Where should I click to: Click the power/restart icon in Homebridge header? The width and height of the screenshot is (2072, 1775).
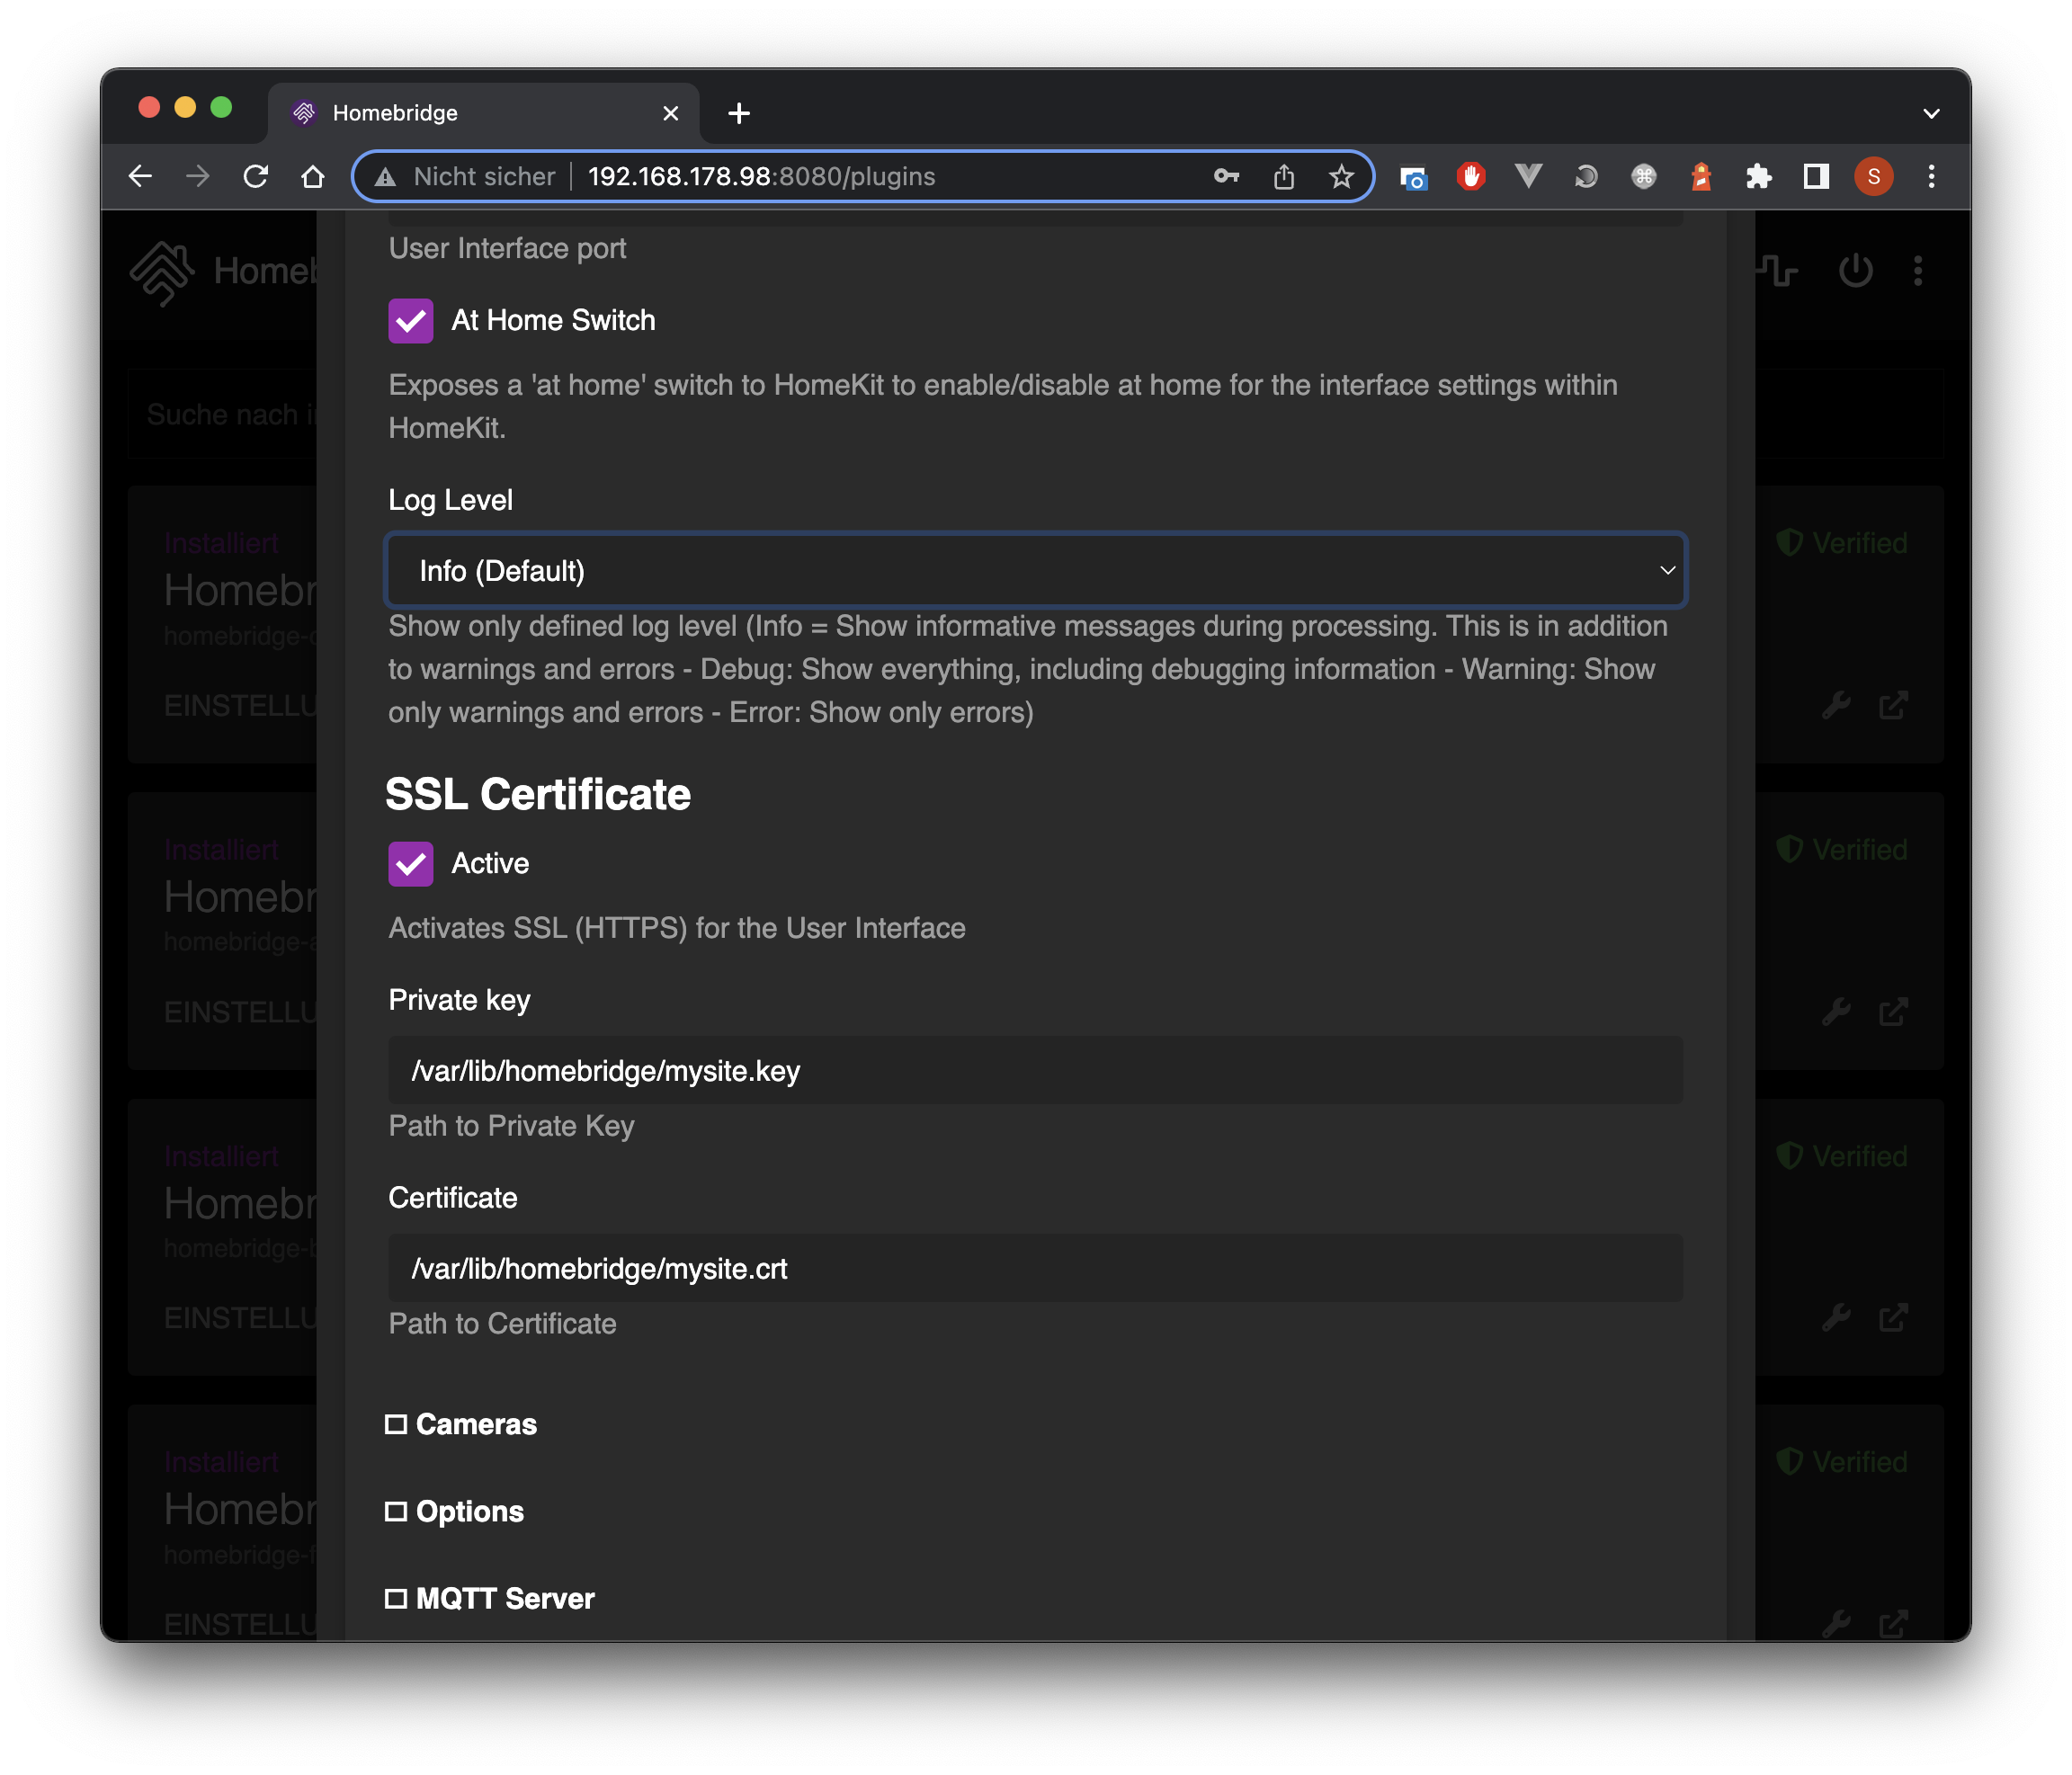pyautogui.click(x=1855, y=270)
